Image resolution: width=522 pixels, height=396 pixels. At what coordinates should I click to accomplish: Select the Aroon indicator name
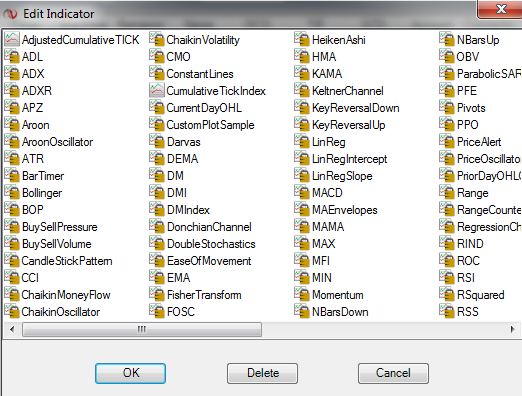pyautogui.click(x=36, y=125)
